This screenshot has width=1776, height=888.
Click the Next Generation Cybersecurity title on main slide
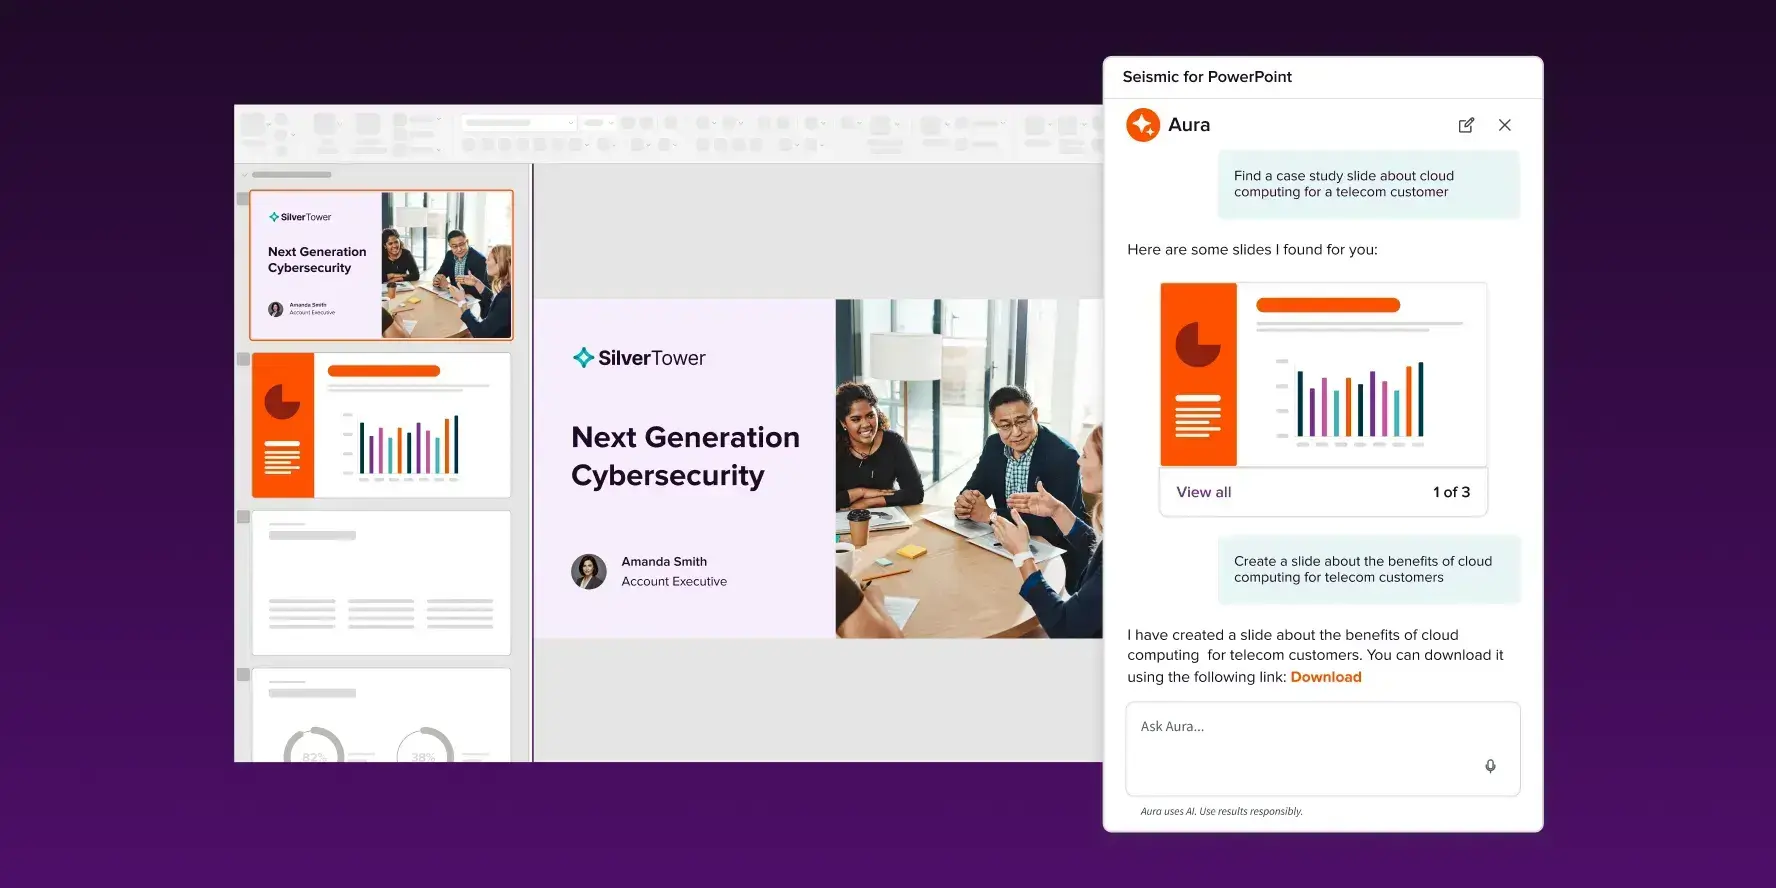[x=685, y=456]
